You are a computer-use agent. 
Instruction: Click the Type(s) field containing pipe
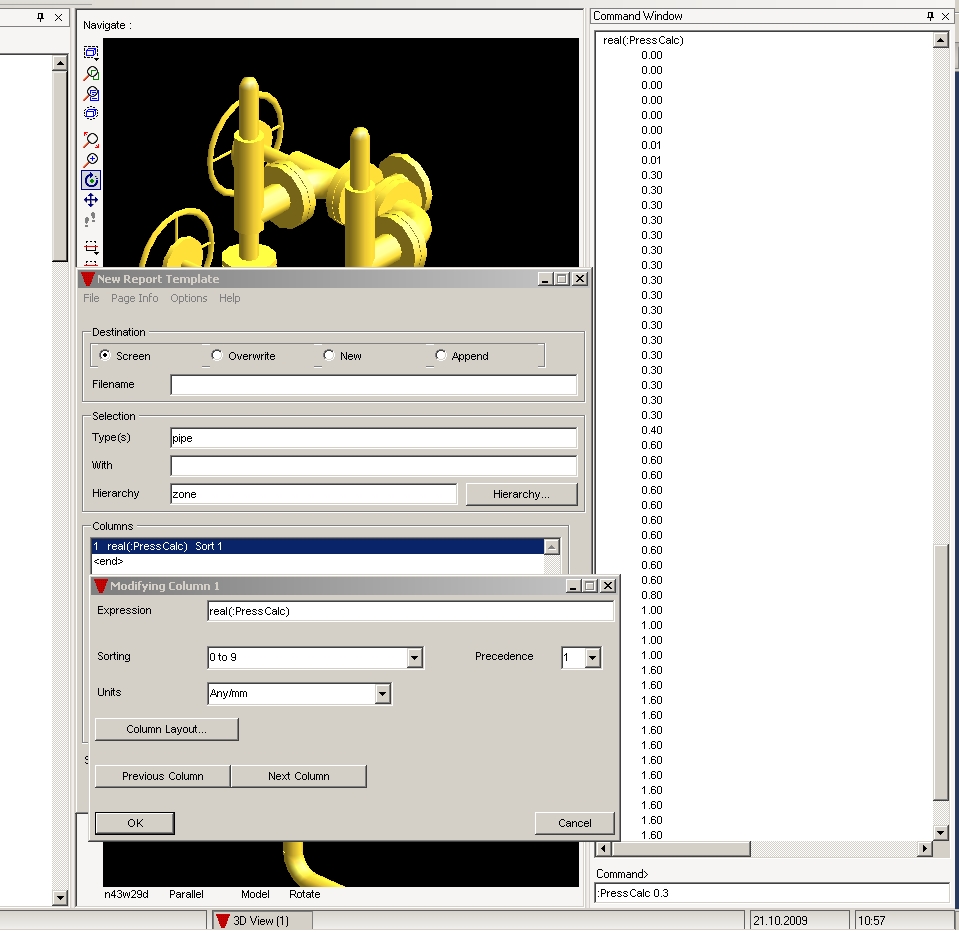374,438
